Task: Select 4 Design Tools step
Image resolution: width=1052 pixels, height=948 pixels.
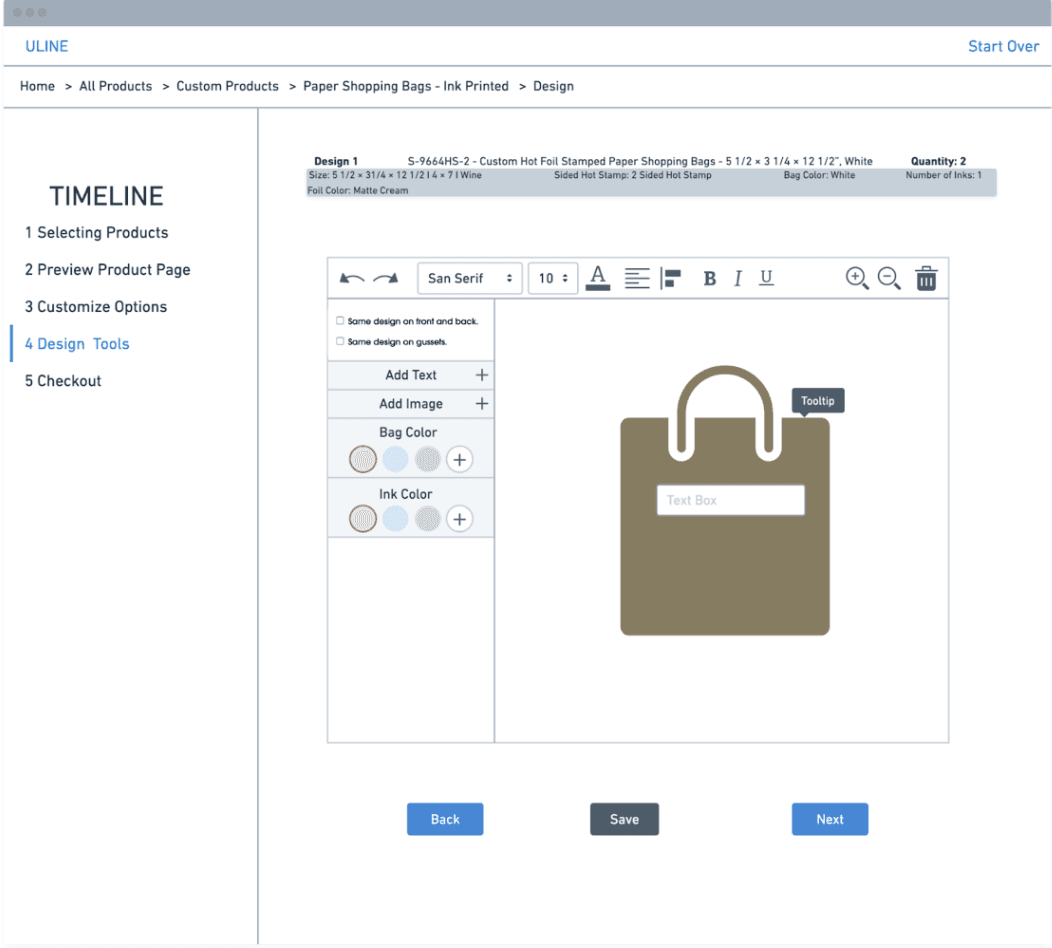Action: (77, 344)
